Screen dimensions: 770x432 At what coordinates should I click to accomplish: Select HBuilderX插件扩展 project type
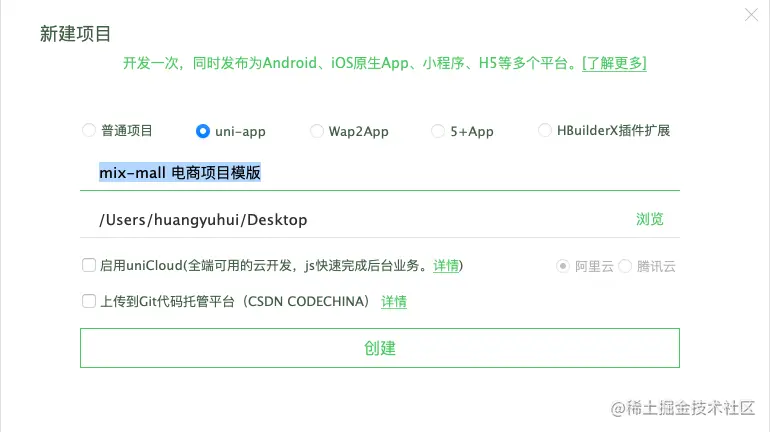(545, 130)
